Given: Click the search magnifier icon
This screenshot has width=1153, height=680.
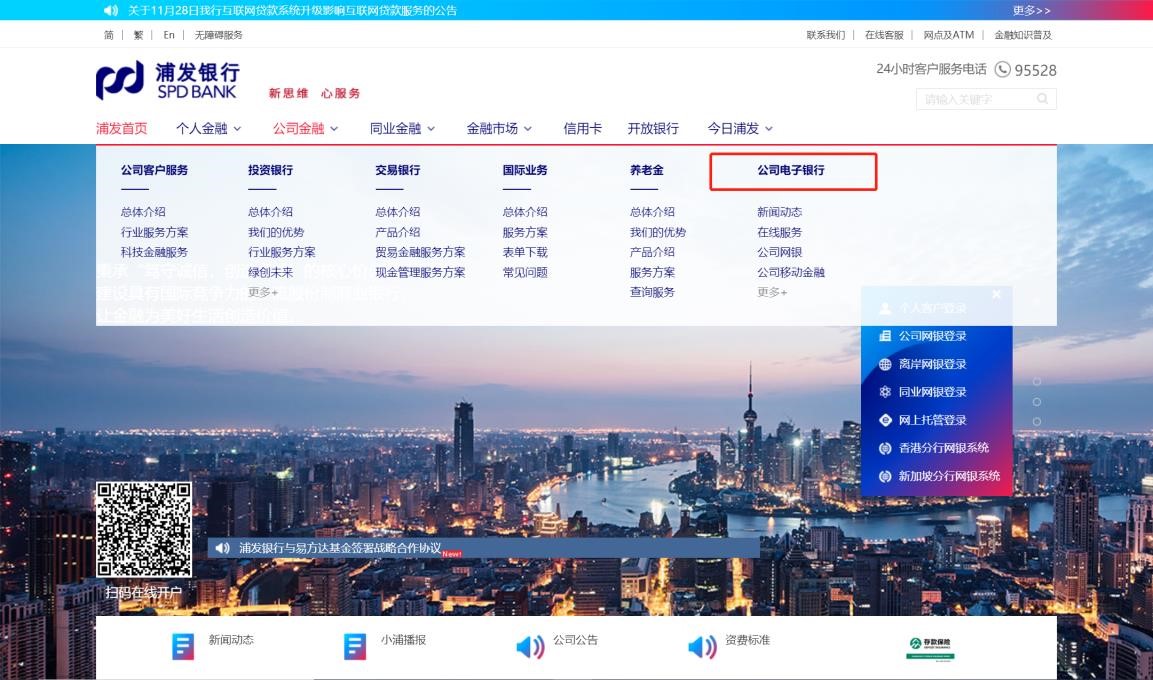Looking at the screenshot, I should pyautogui.click(x=1042, y=99).
